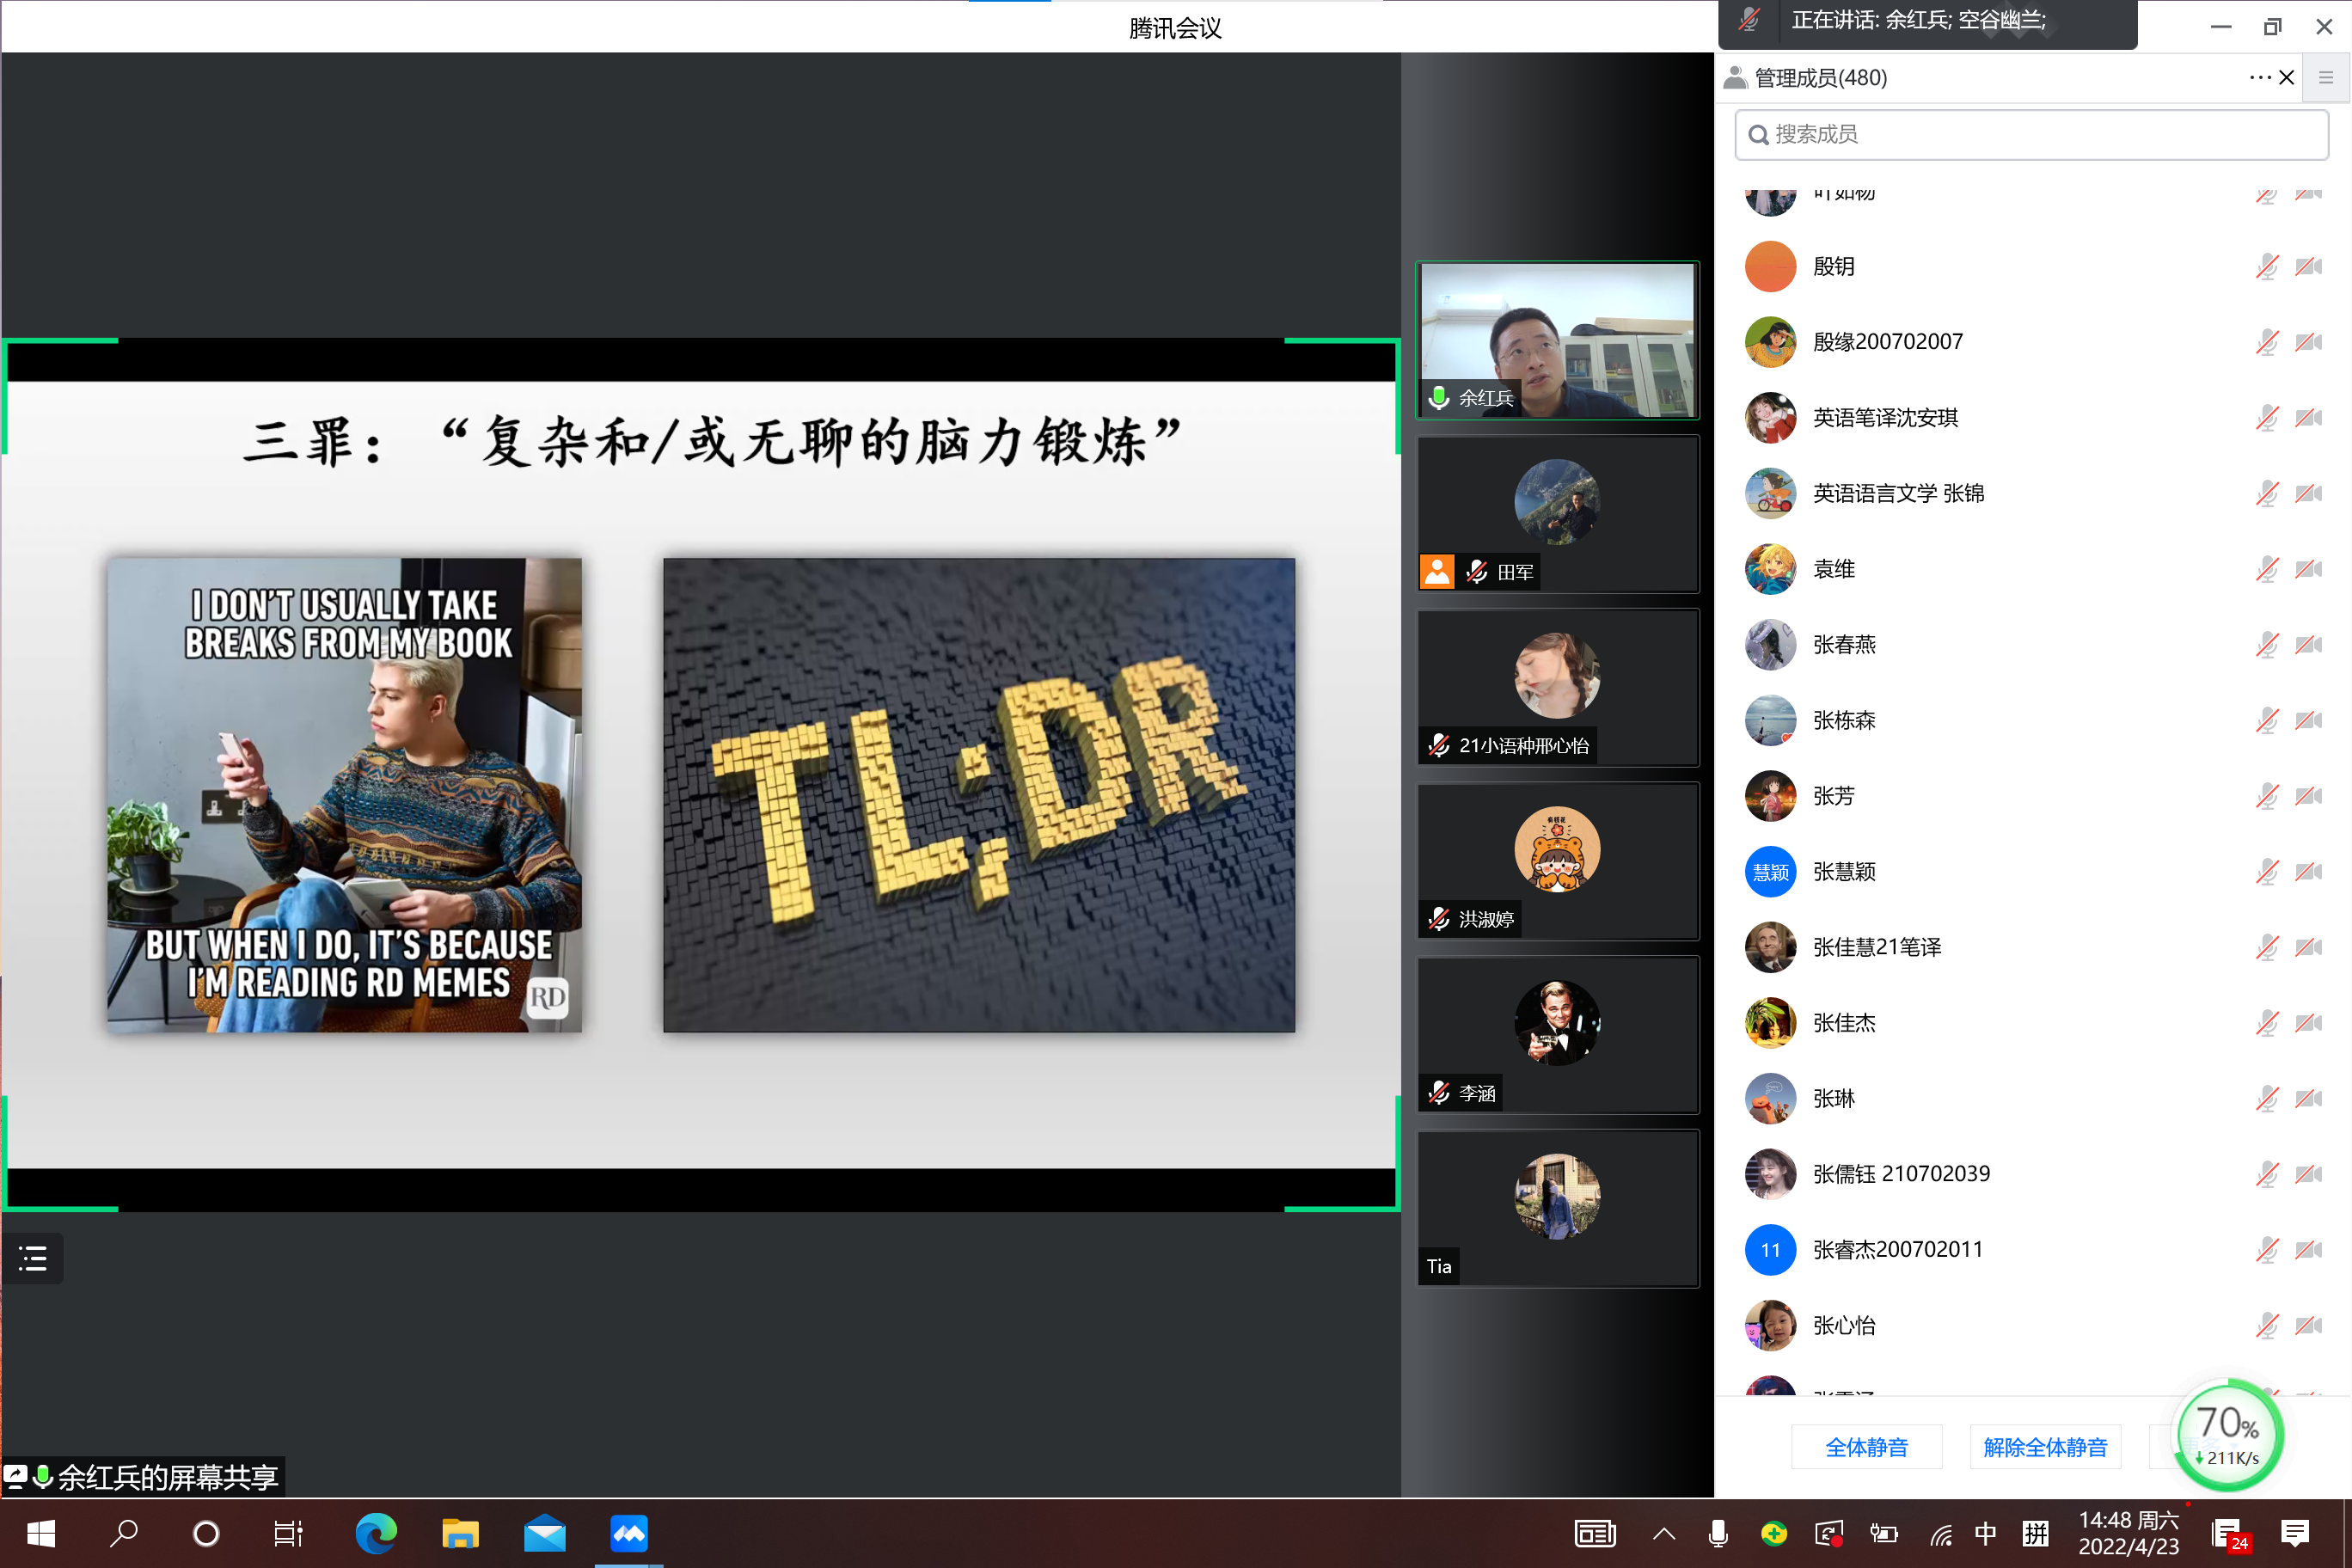Click the hamburger menu icon beside members panel
The image size is (2352, 1568).
click(x=2326, y=78)
